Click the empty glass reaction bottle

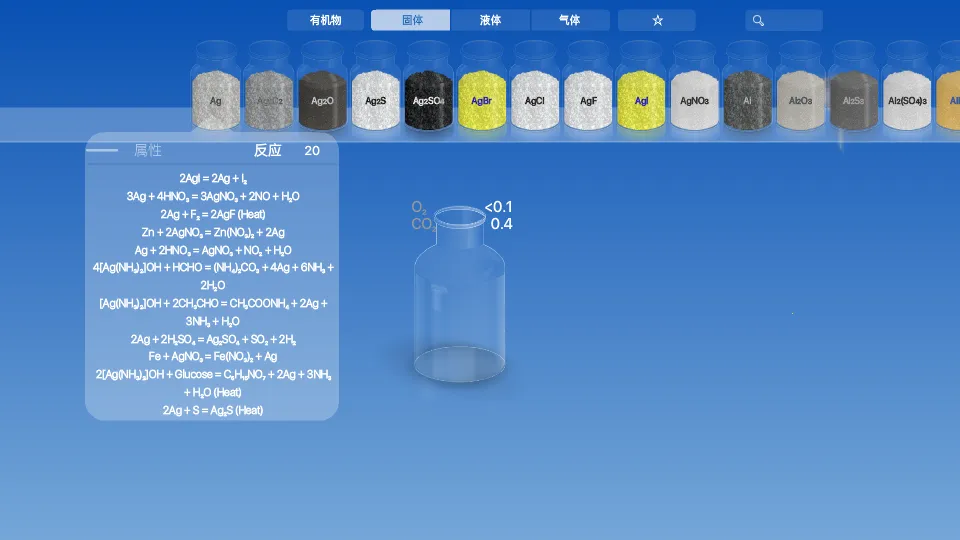pyautogui.click(x=460, y=300)
